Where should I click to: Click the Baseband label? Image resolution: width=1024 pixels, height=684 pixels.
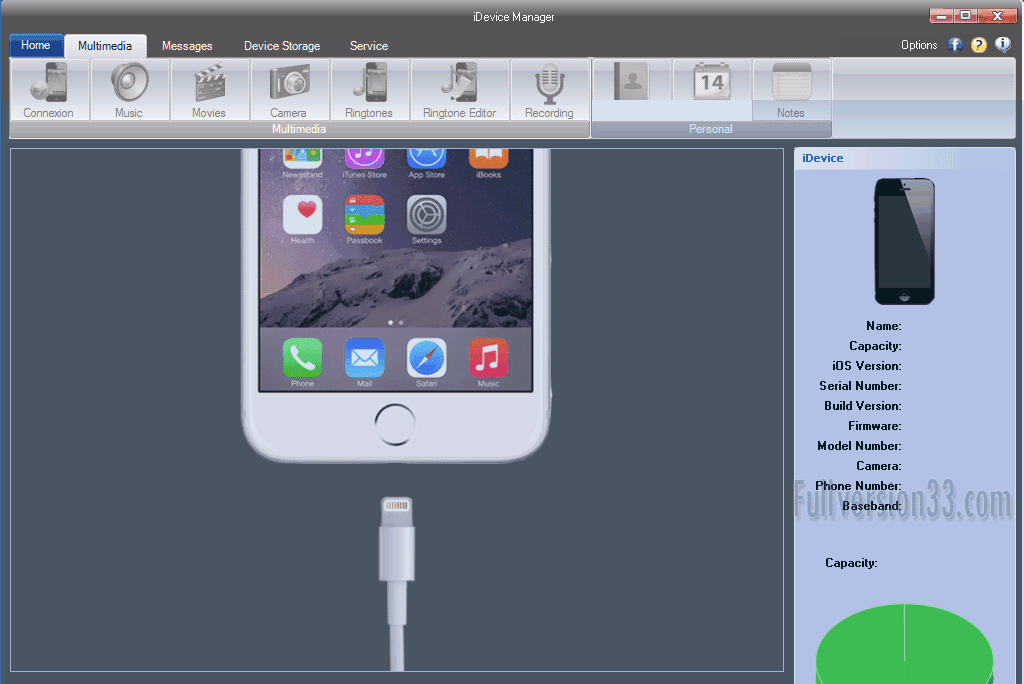871,506
